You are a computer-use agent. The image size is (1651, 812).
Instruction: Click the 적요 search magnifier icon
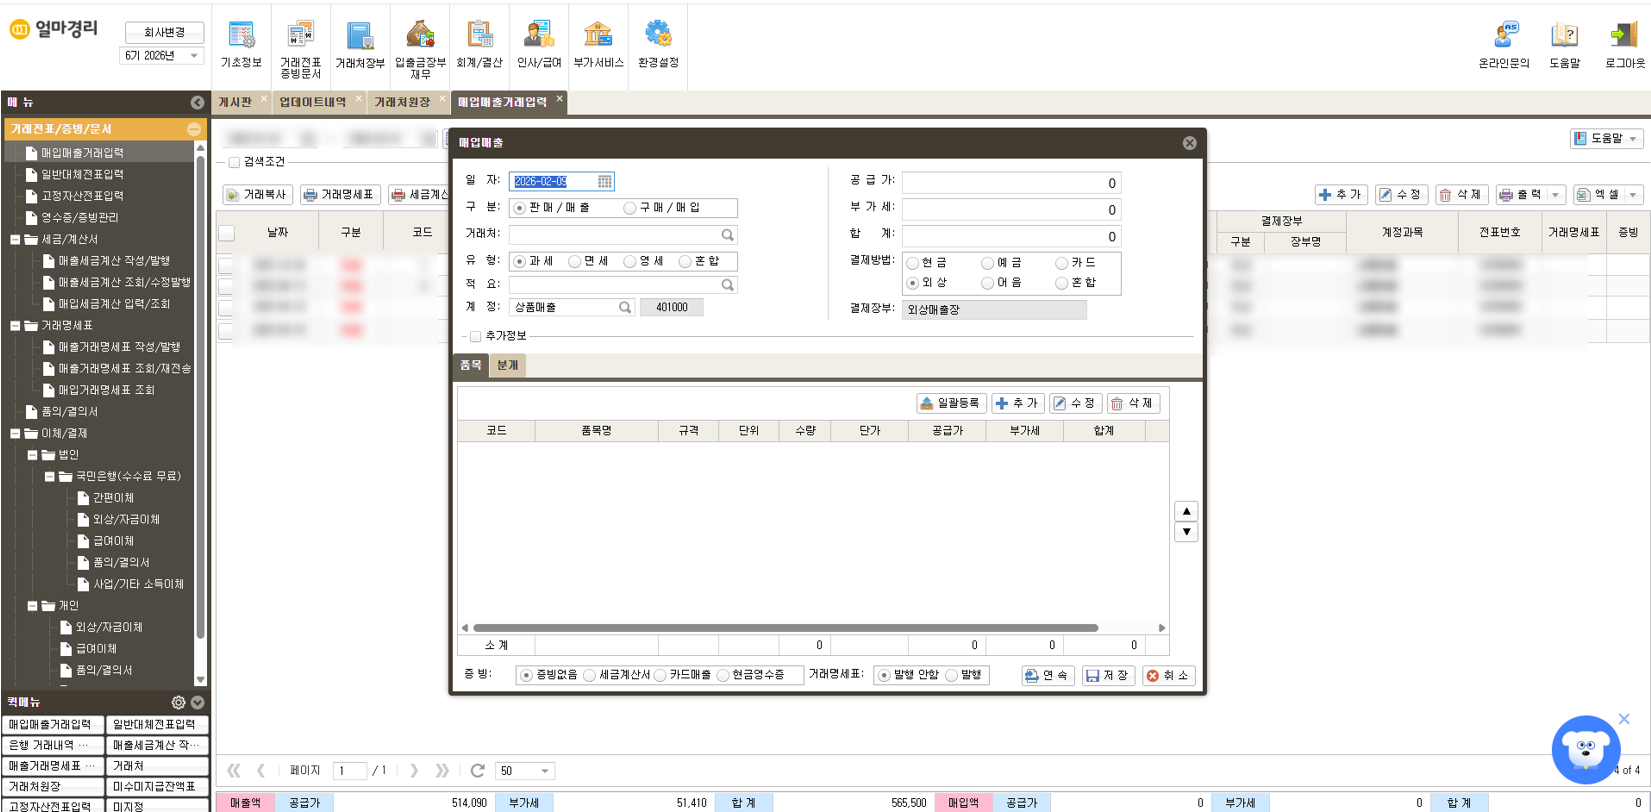[728, 285]
